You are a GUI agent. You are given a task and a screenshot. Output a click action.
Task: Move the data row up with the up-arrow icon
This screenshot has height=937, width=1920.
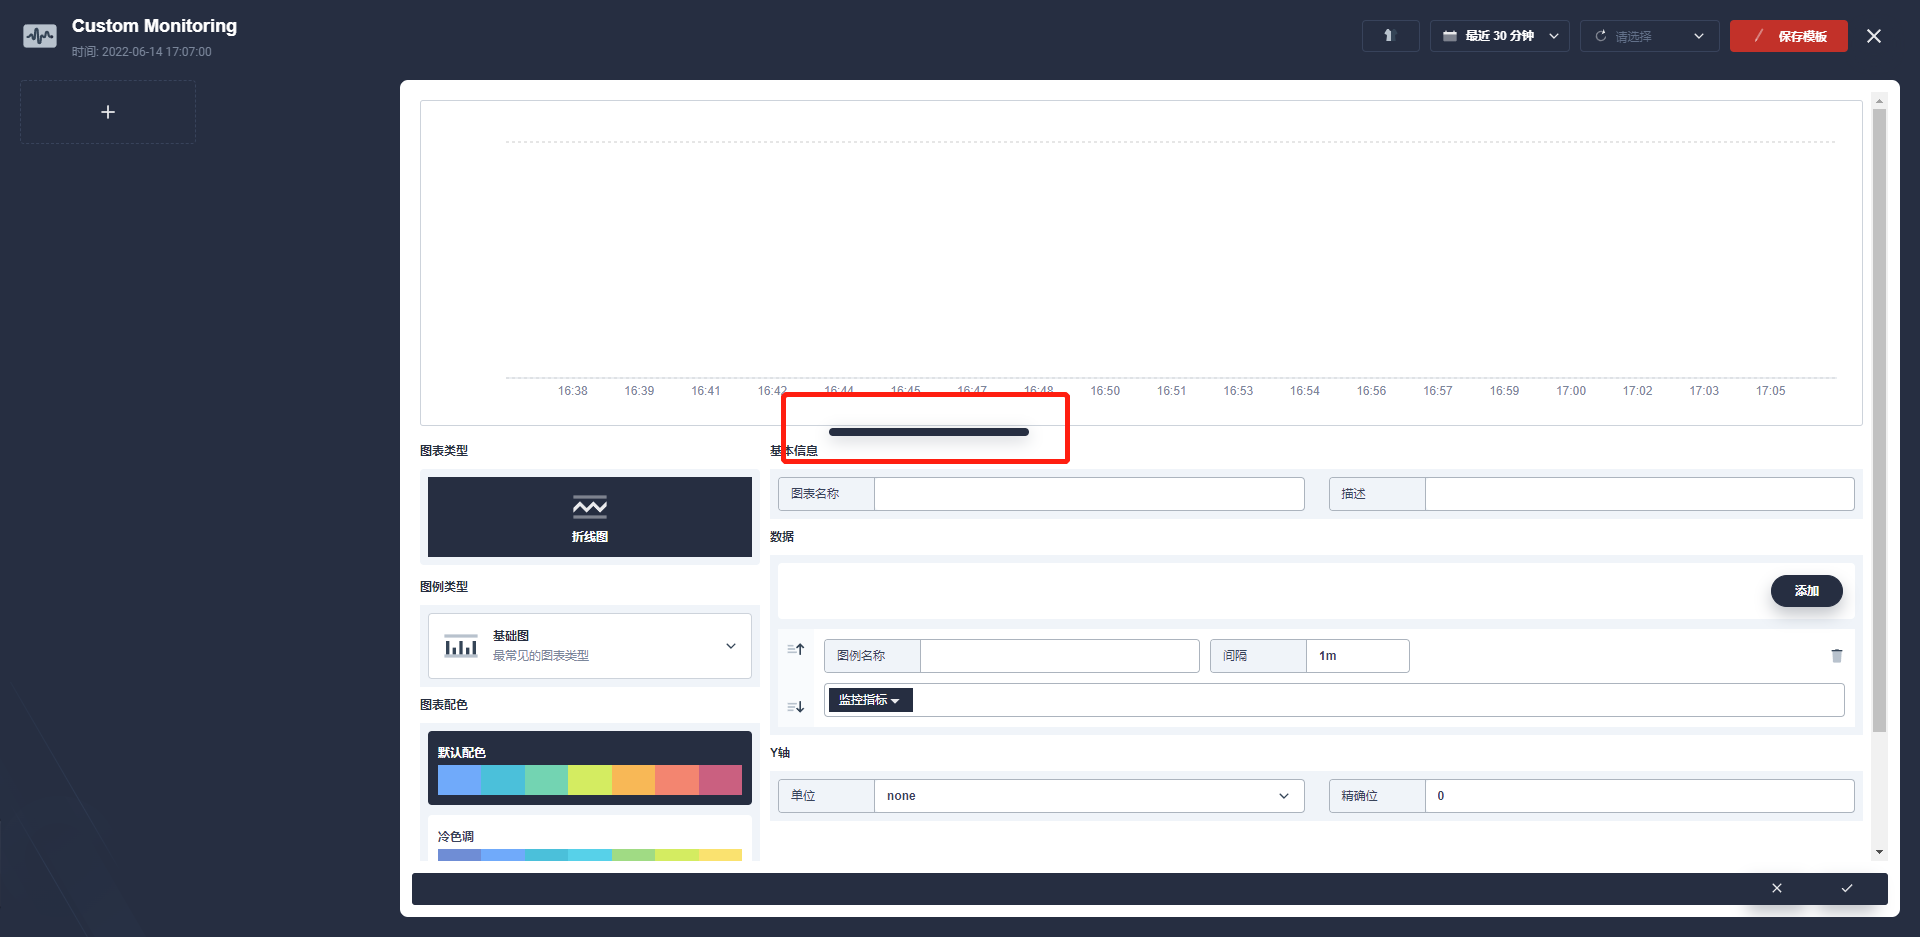[x=796, y=650]
